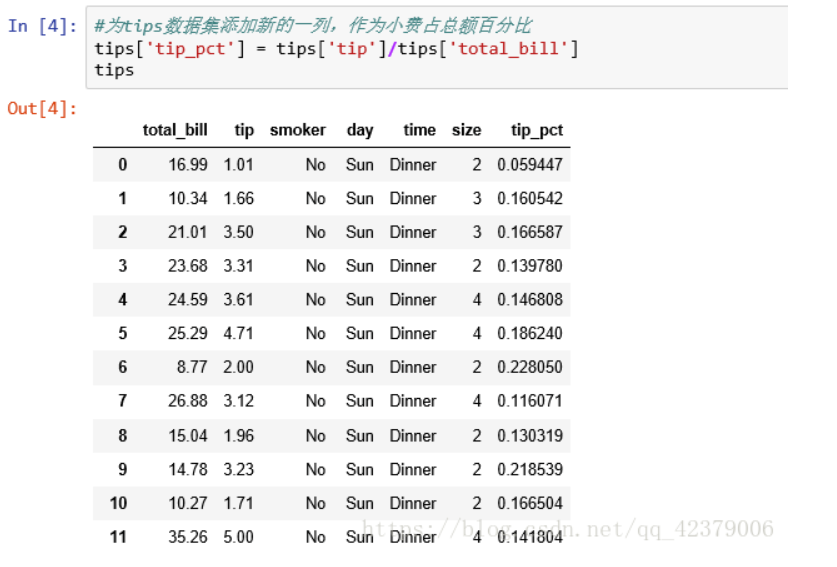Select total_bill value 15.04
Image resolution: width=837 pixels, height=567 pixels.
coord(188,436)
